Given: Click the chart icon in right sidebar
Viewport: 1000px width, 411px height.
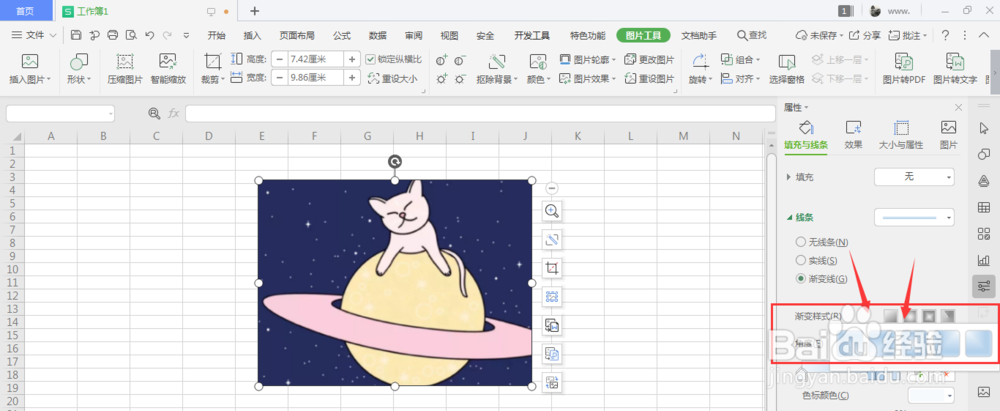Looking at the screenshot, I should pos(983,260).
